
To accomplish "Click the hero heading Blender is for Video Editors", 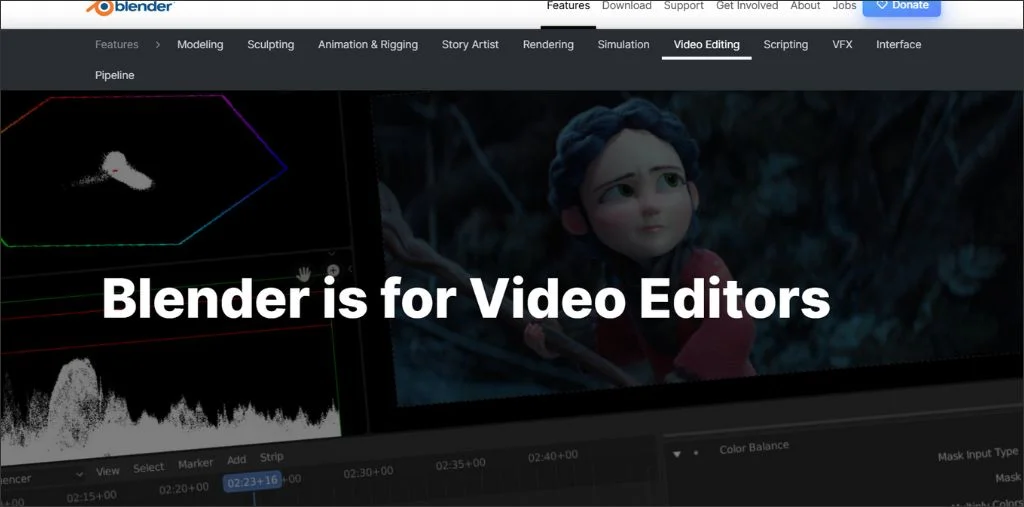I will tap(466, 297).
